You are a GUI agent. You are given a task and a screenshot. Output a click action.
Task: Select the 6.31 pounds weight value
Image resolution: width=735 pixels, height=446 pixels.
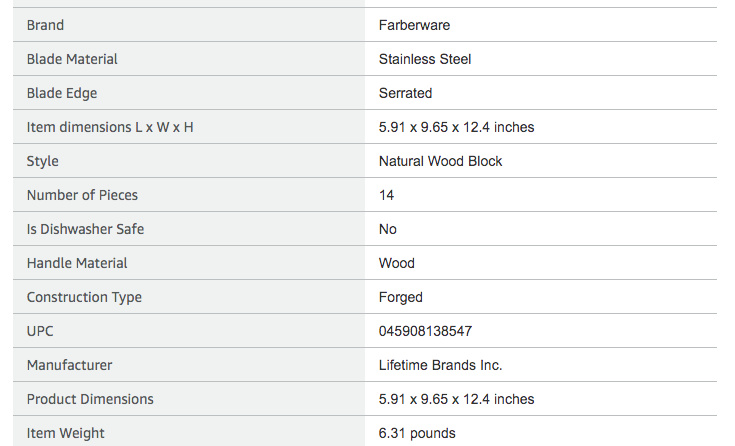coord(417,433)
